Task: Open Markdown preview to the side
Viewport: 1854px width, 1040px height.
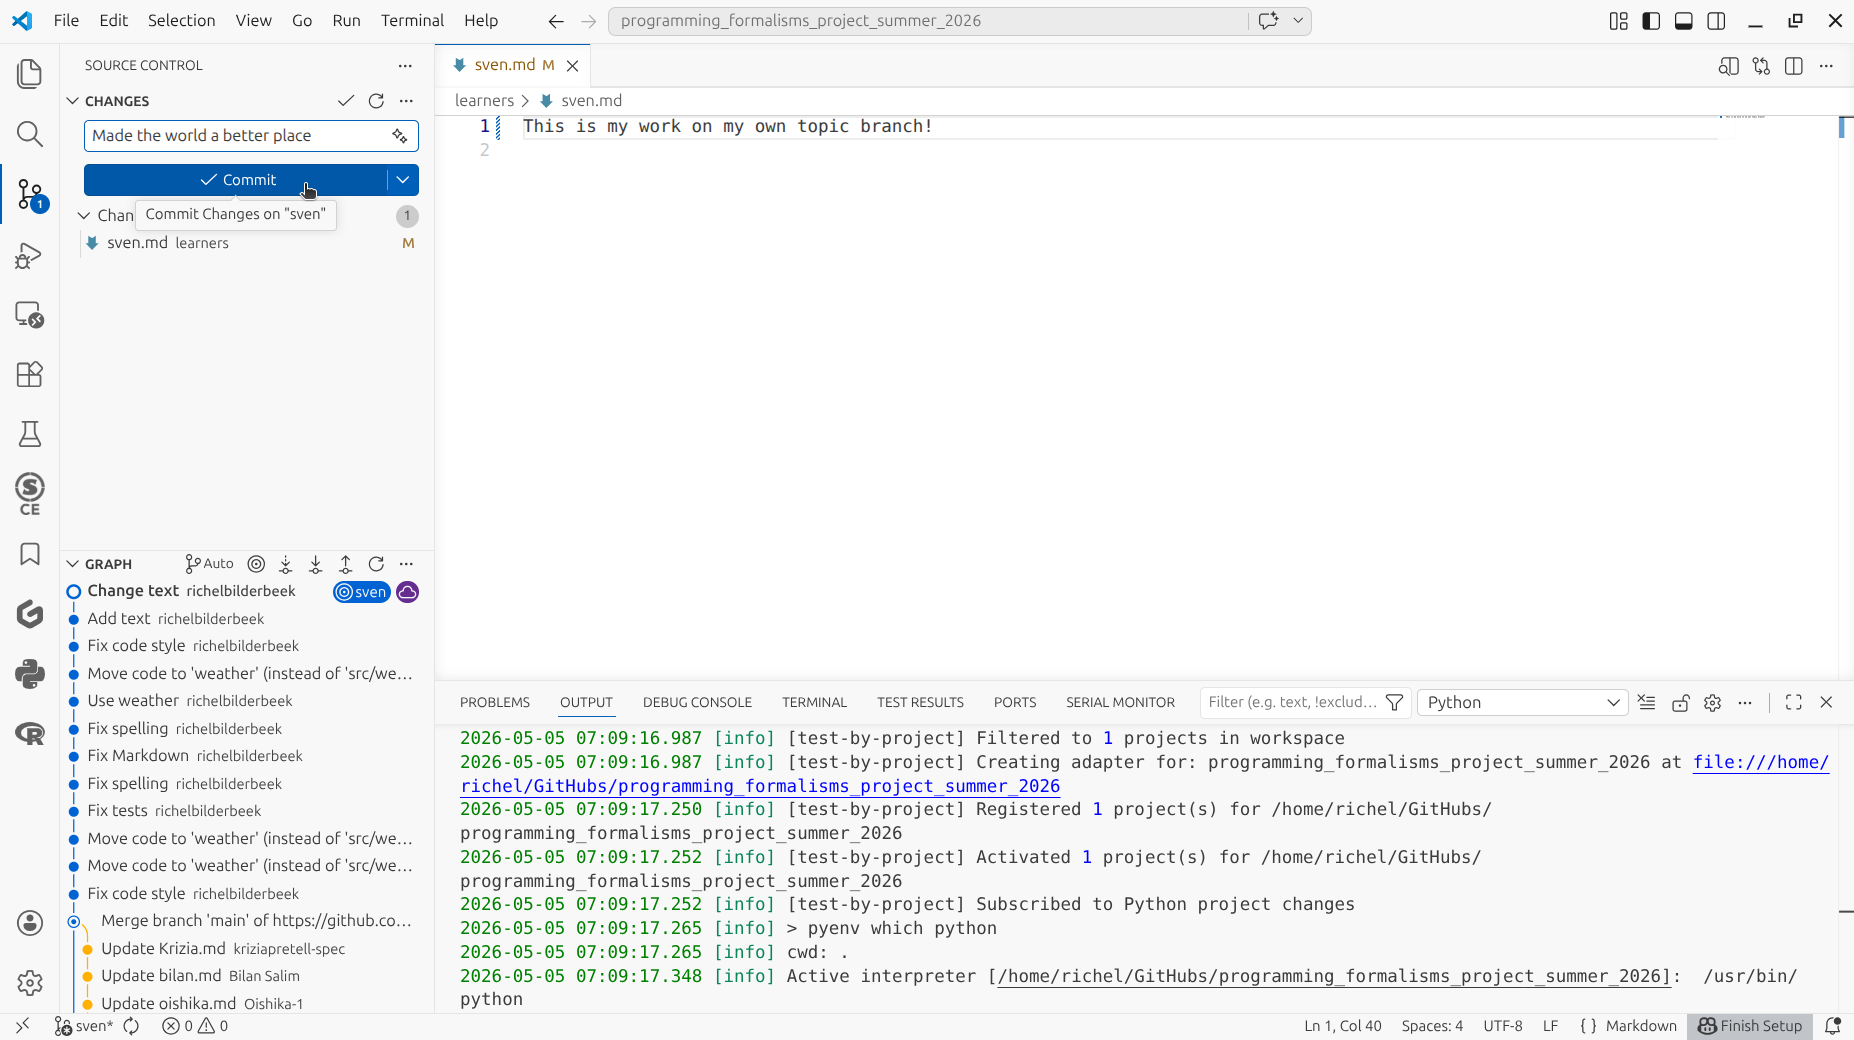Action: [1728, 66]
